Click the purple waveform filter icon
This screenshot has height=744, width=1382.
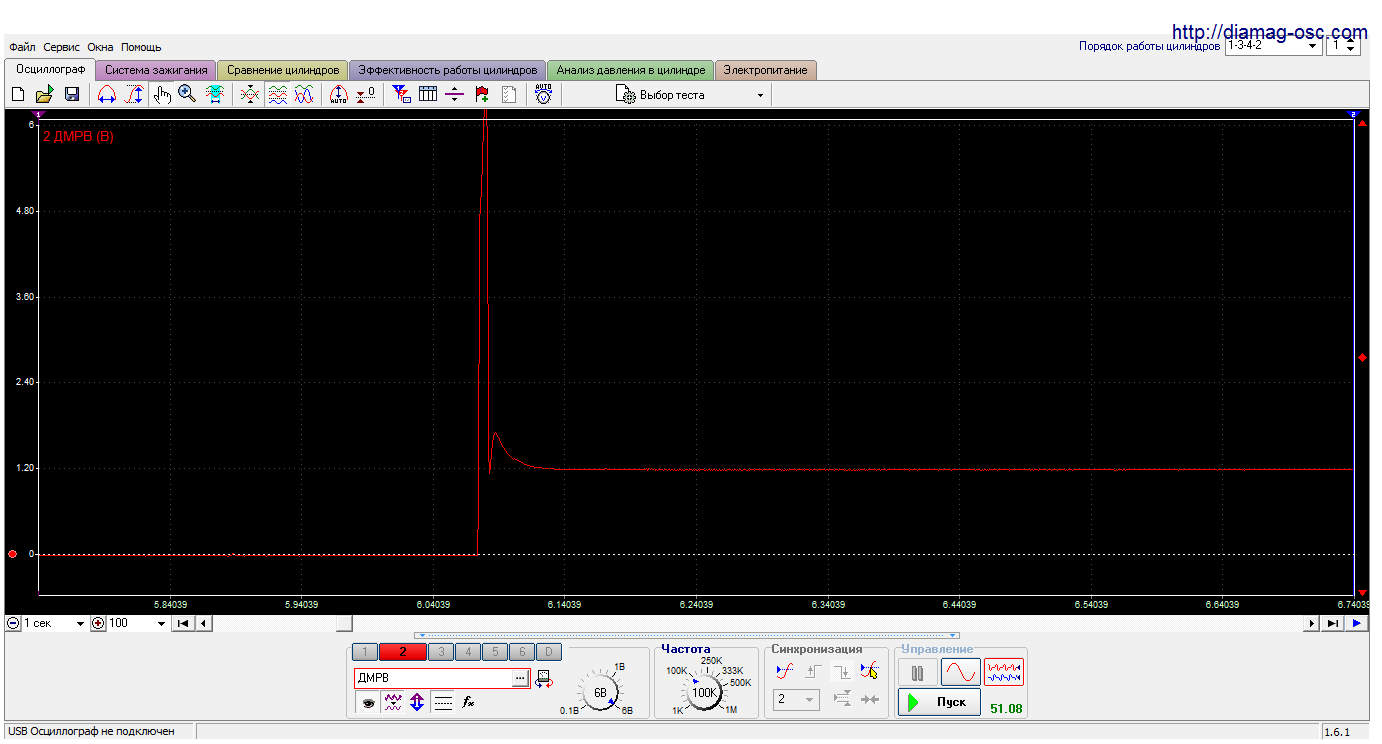(x=393, y=703)
